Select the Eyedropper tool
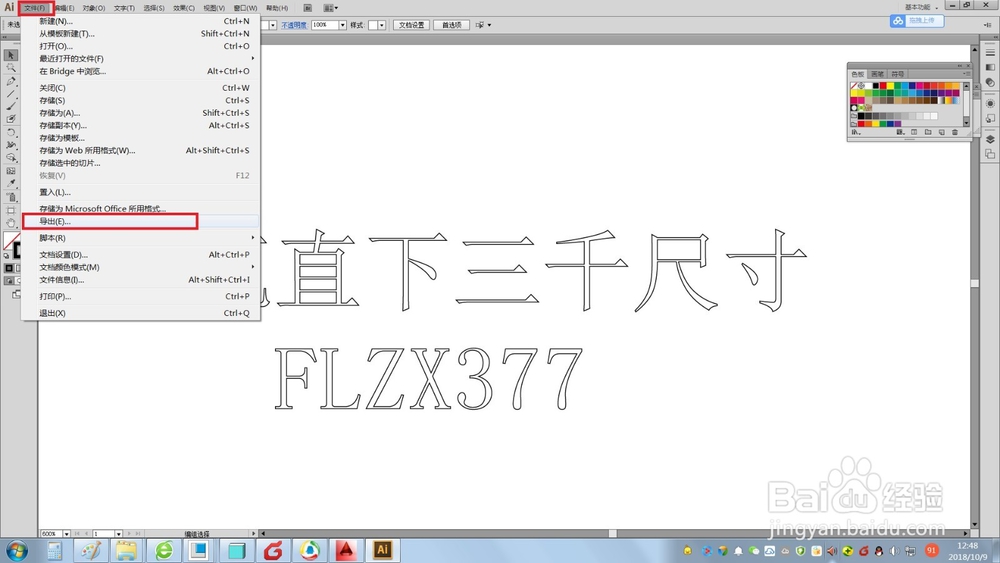The height and width of the screenshot is (563, 1000). point(11,184)
